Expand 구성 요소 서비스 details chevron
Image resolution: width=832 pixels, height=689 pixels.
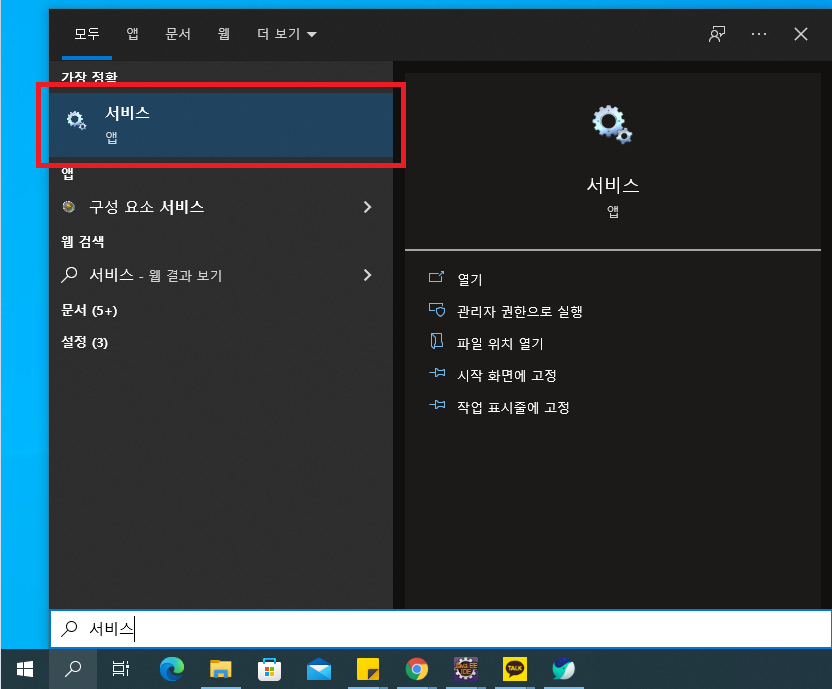click(367, 207)
